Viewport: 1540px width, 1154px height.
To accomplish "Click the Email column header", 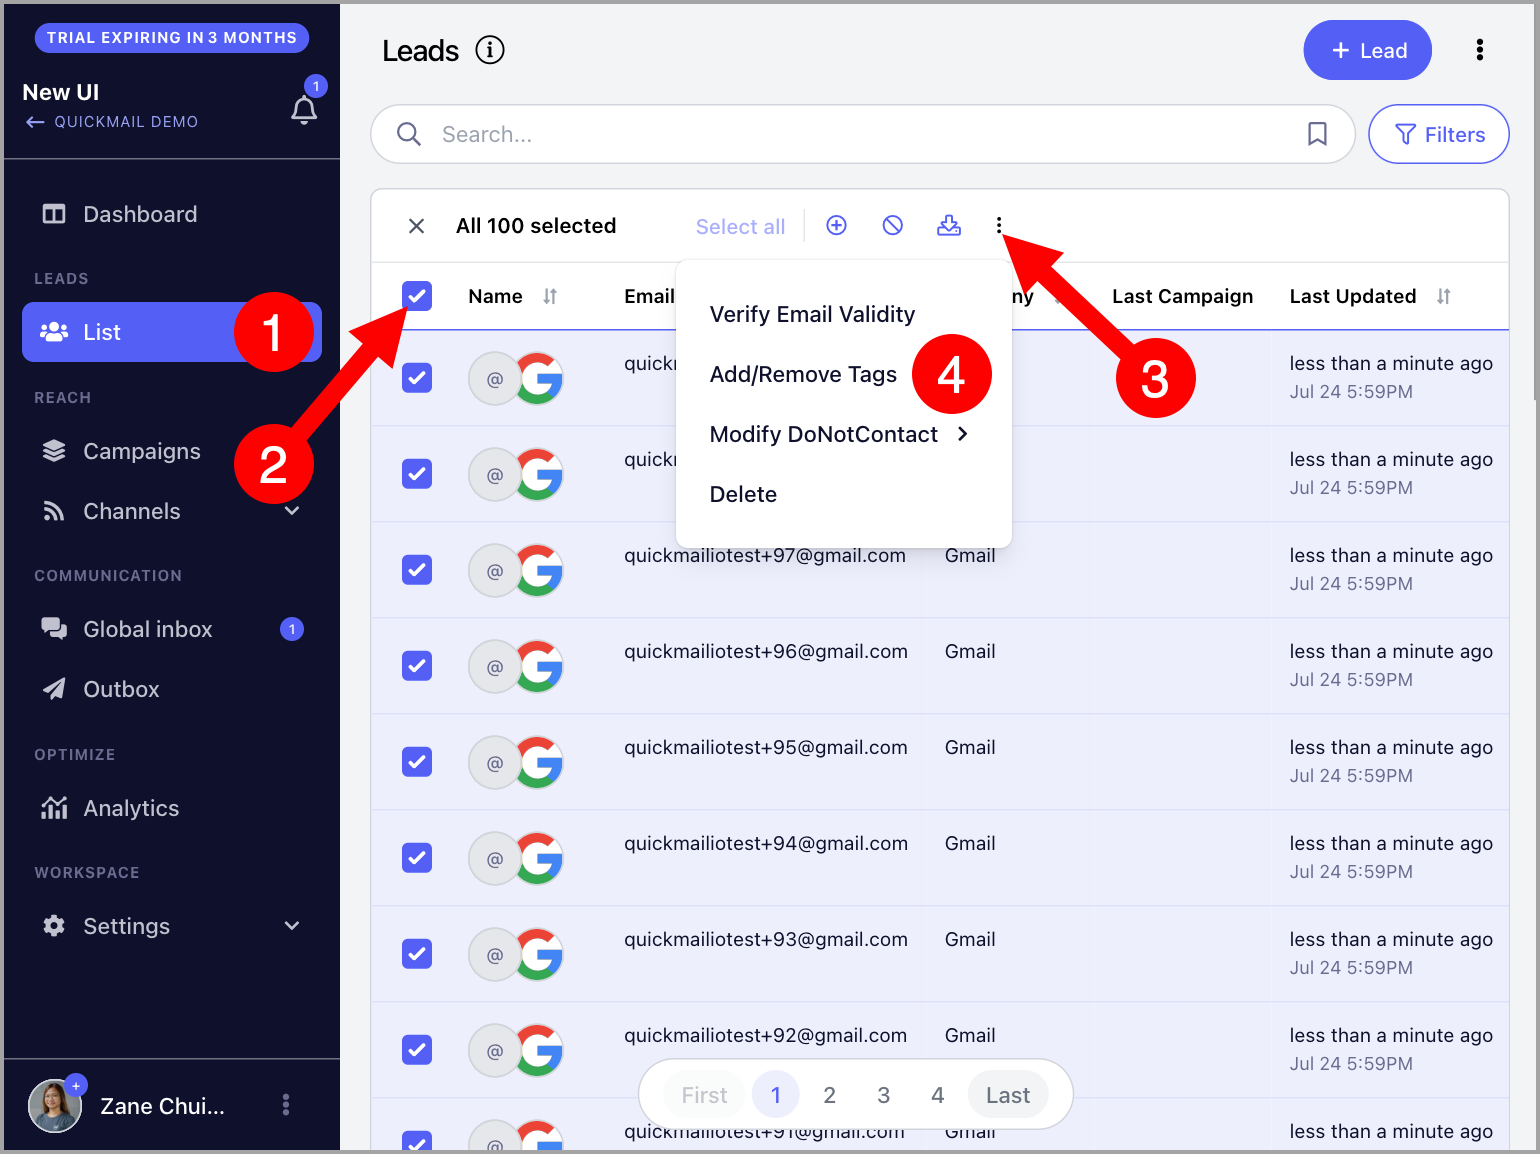I will click(x=649, y=296).
